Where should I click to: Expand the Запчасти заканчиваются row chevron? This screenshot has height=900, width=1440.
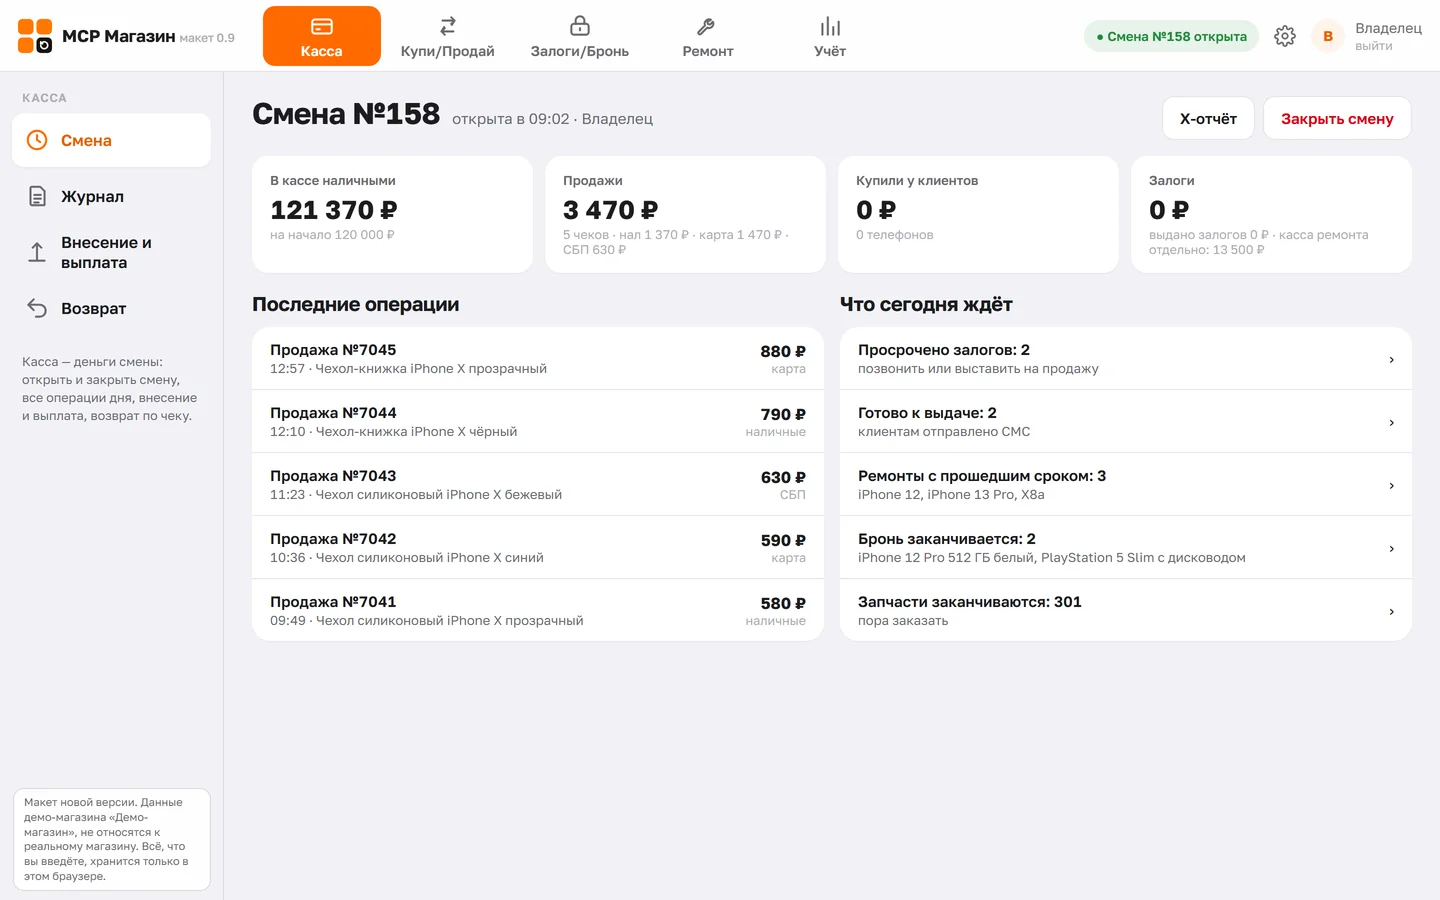(1391, 611)
